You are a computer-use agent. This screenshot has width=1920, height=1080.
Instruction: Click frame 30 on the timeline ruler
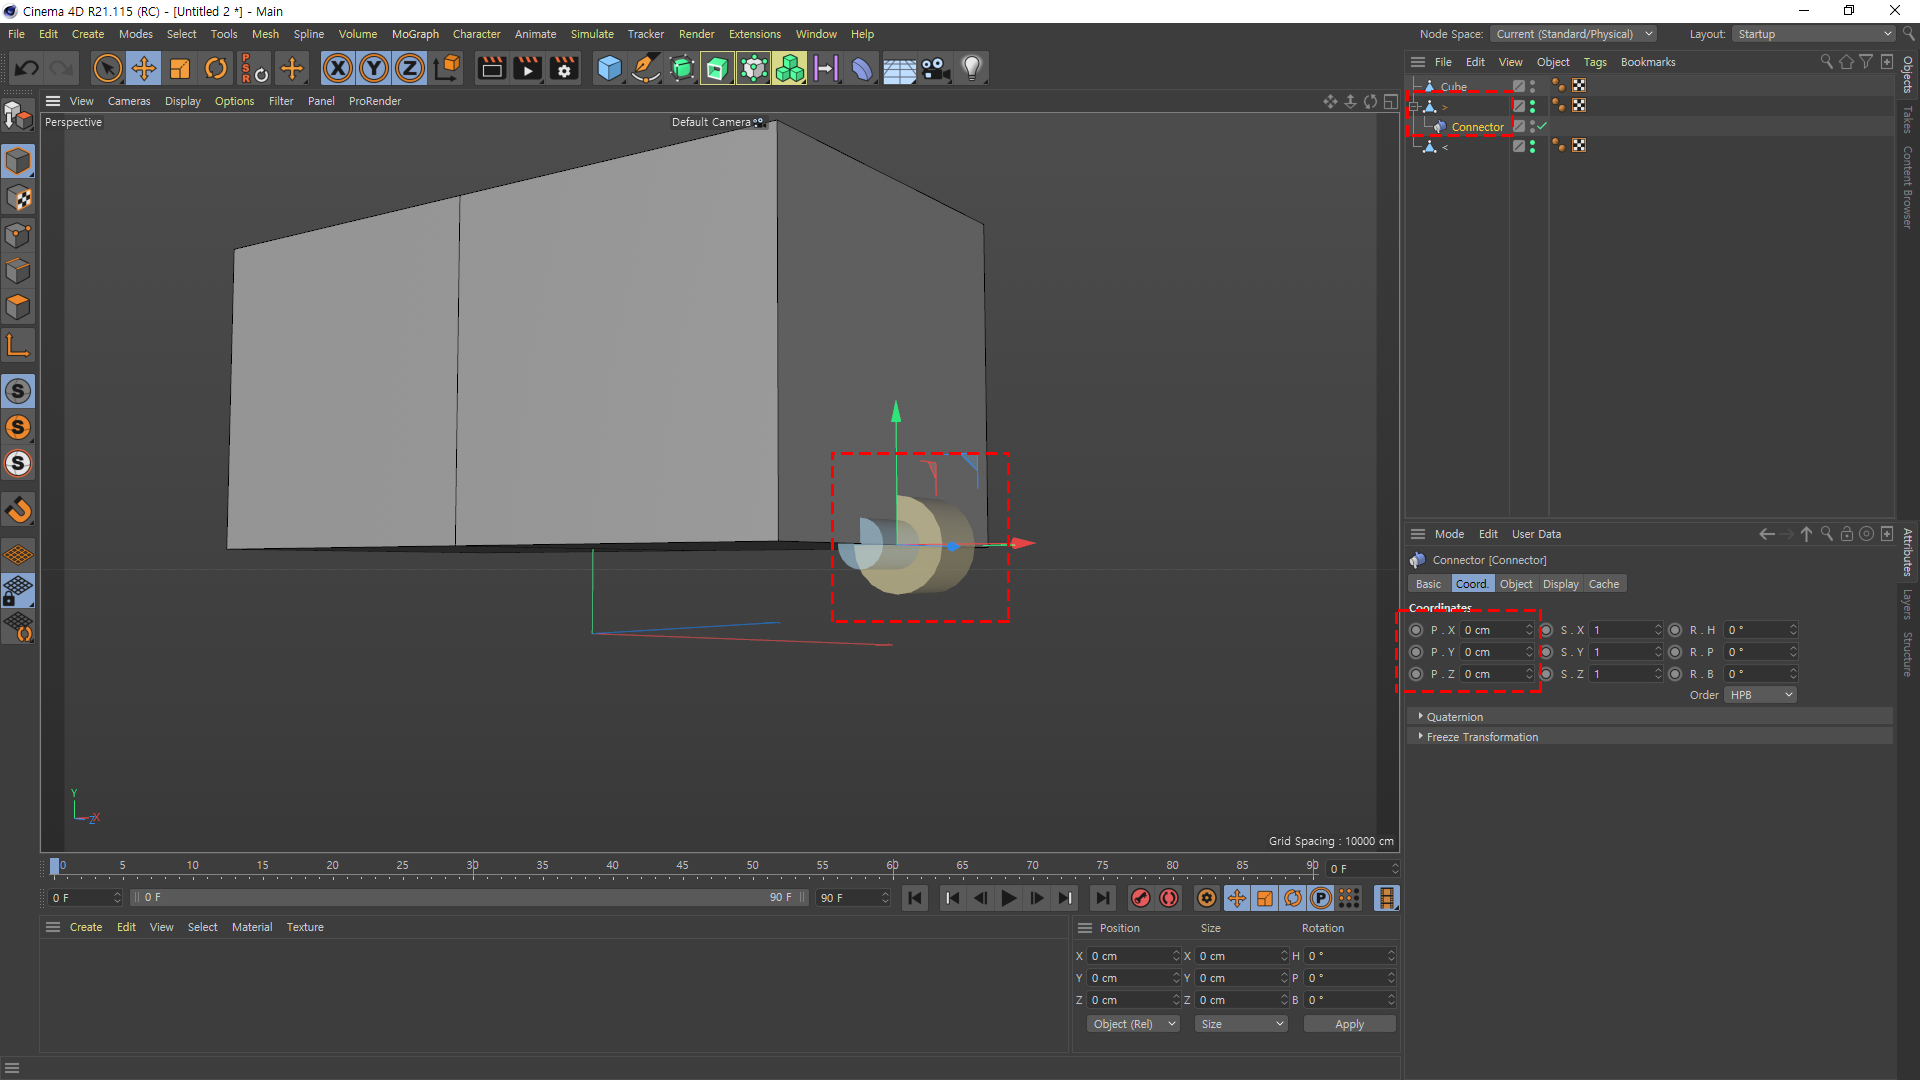pyautogui.click(x=473, y=866)
